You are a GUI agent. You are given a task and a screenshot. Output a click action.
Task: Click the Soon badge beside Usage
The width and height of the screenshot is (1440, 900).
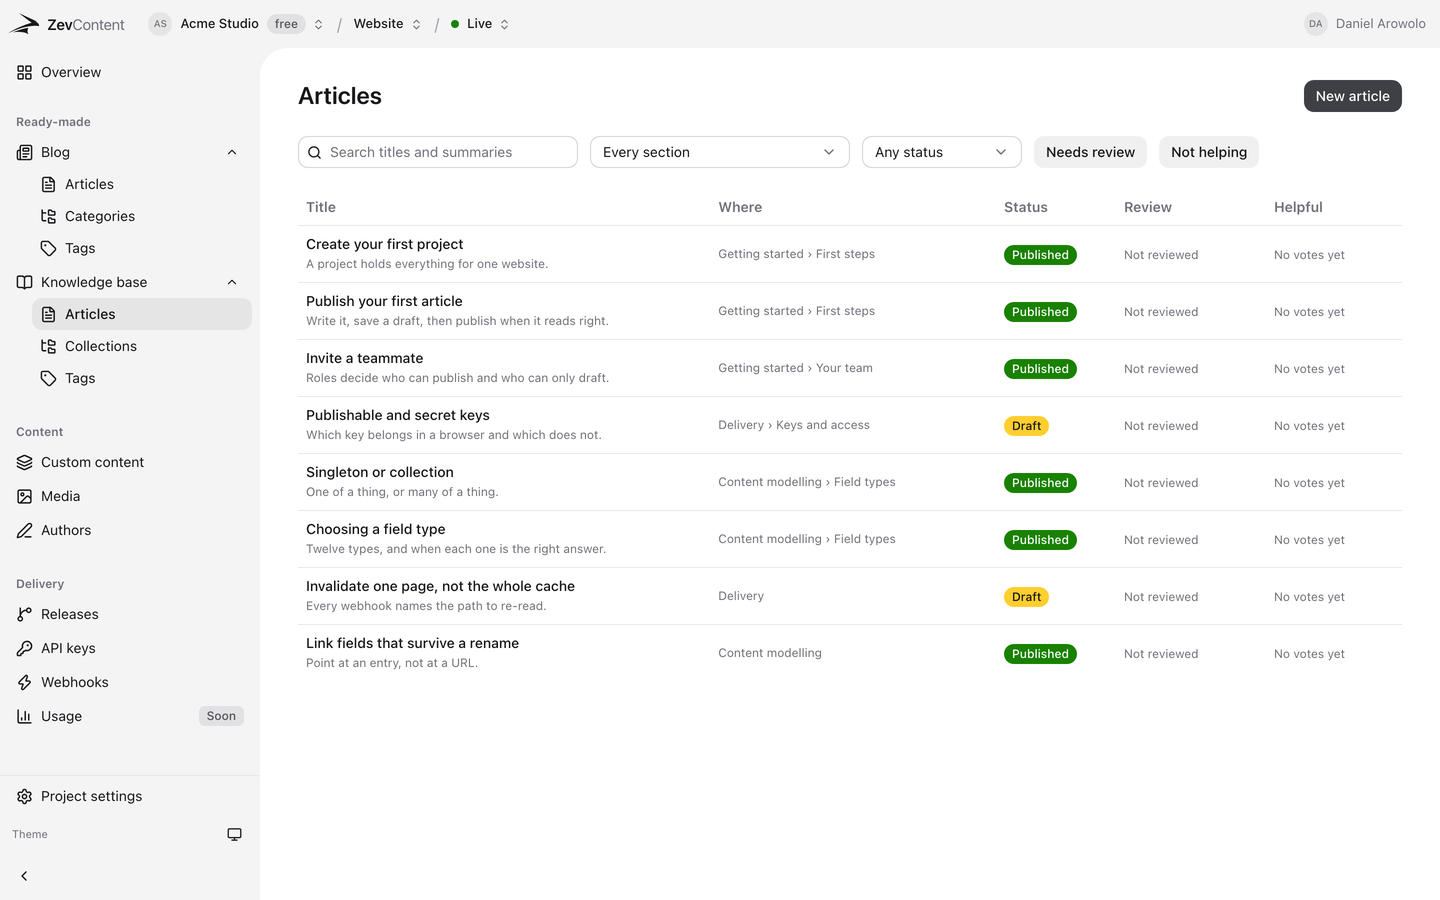221,716
